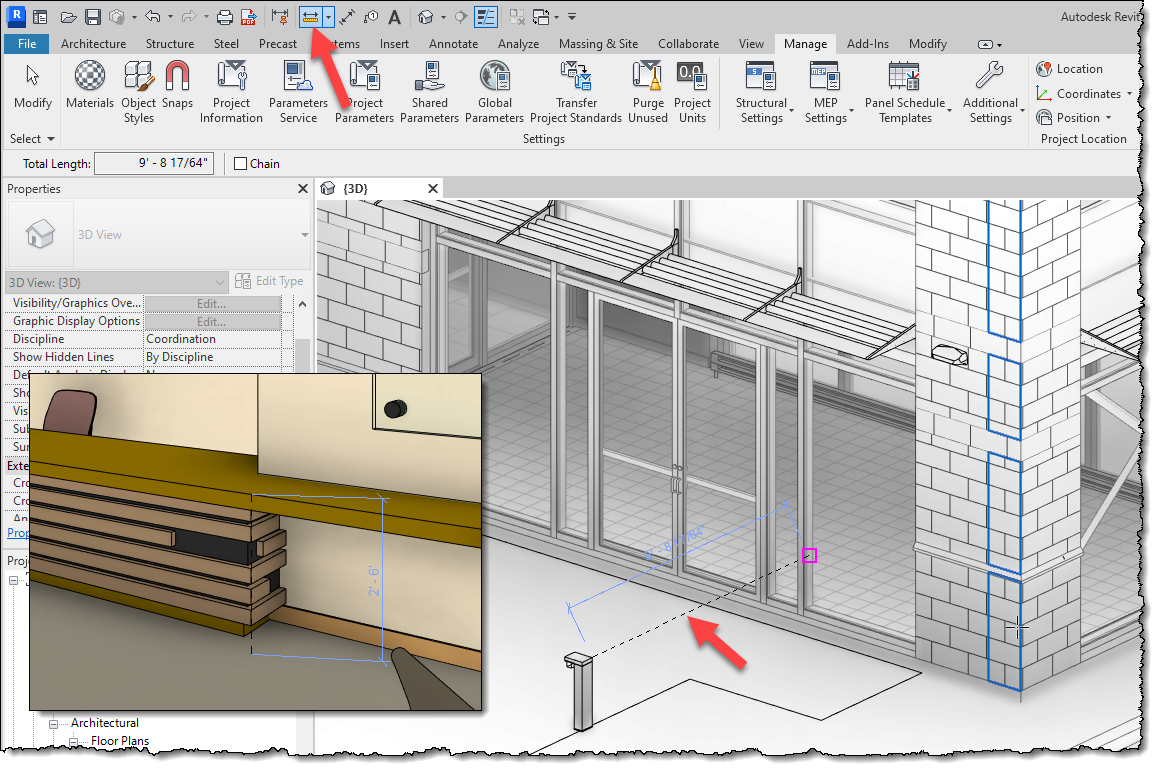Select Architectural in the Project Browser

click(x=104, y=723)
